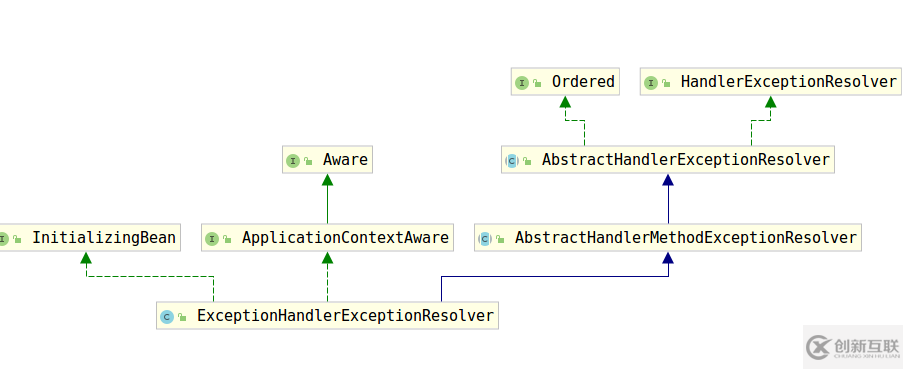Select the Ordered interface node
Screen dimensions: 903x369
(565, 81)
